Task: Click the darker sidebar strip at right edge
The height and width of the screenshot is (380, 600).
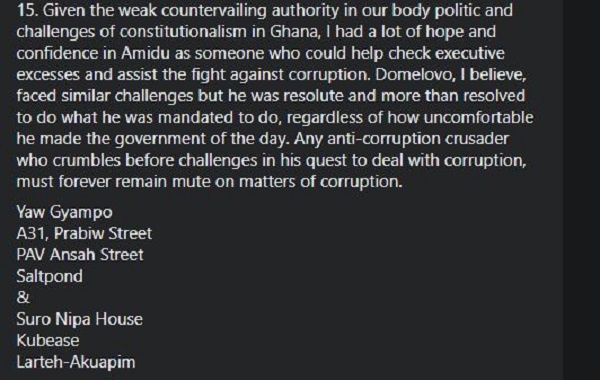Action: [582, 190]
